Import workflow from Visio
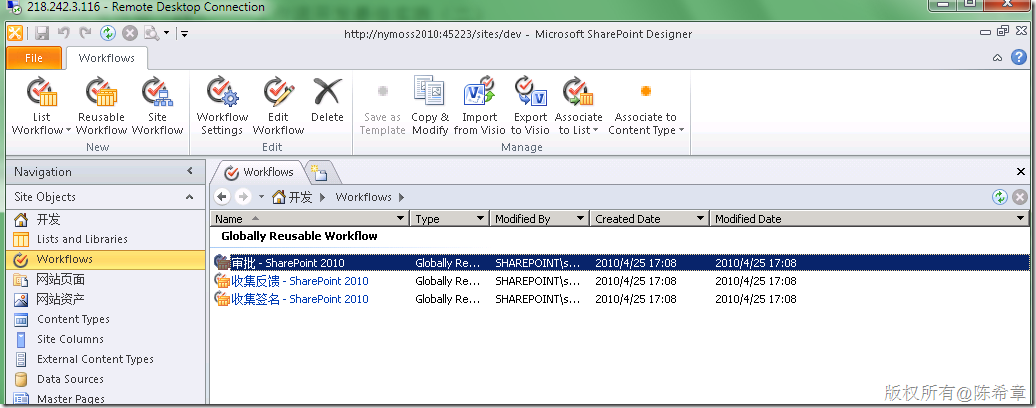Viewport: 1036px width, 408px height. tap(480, 106)
